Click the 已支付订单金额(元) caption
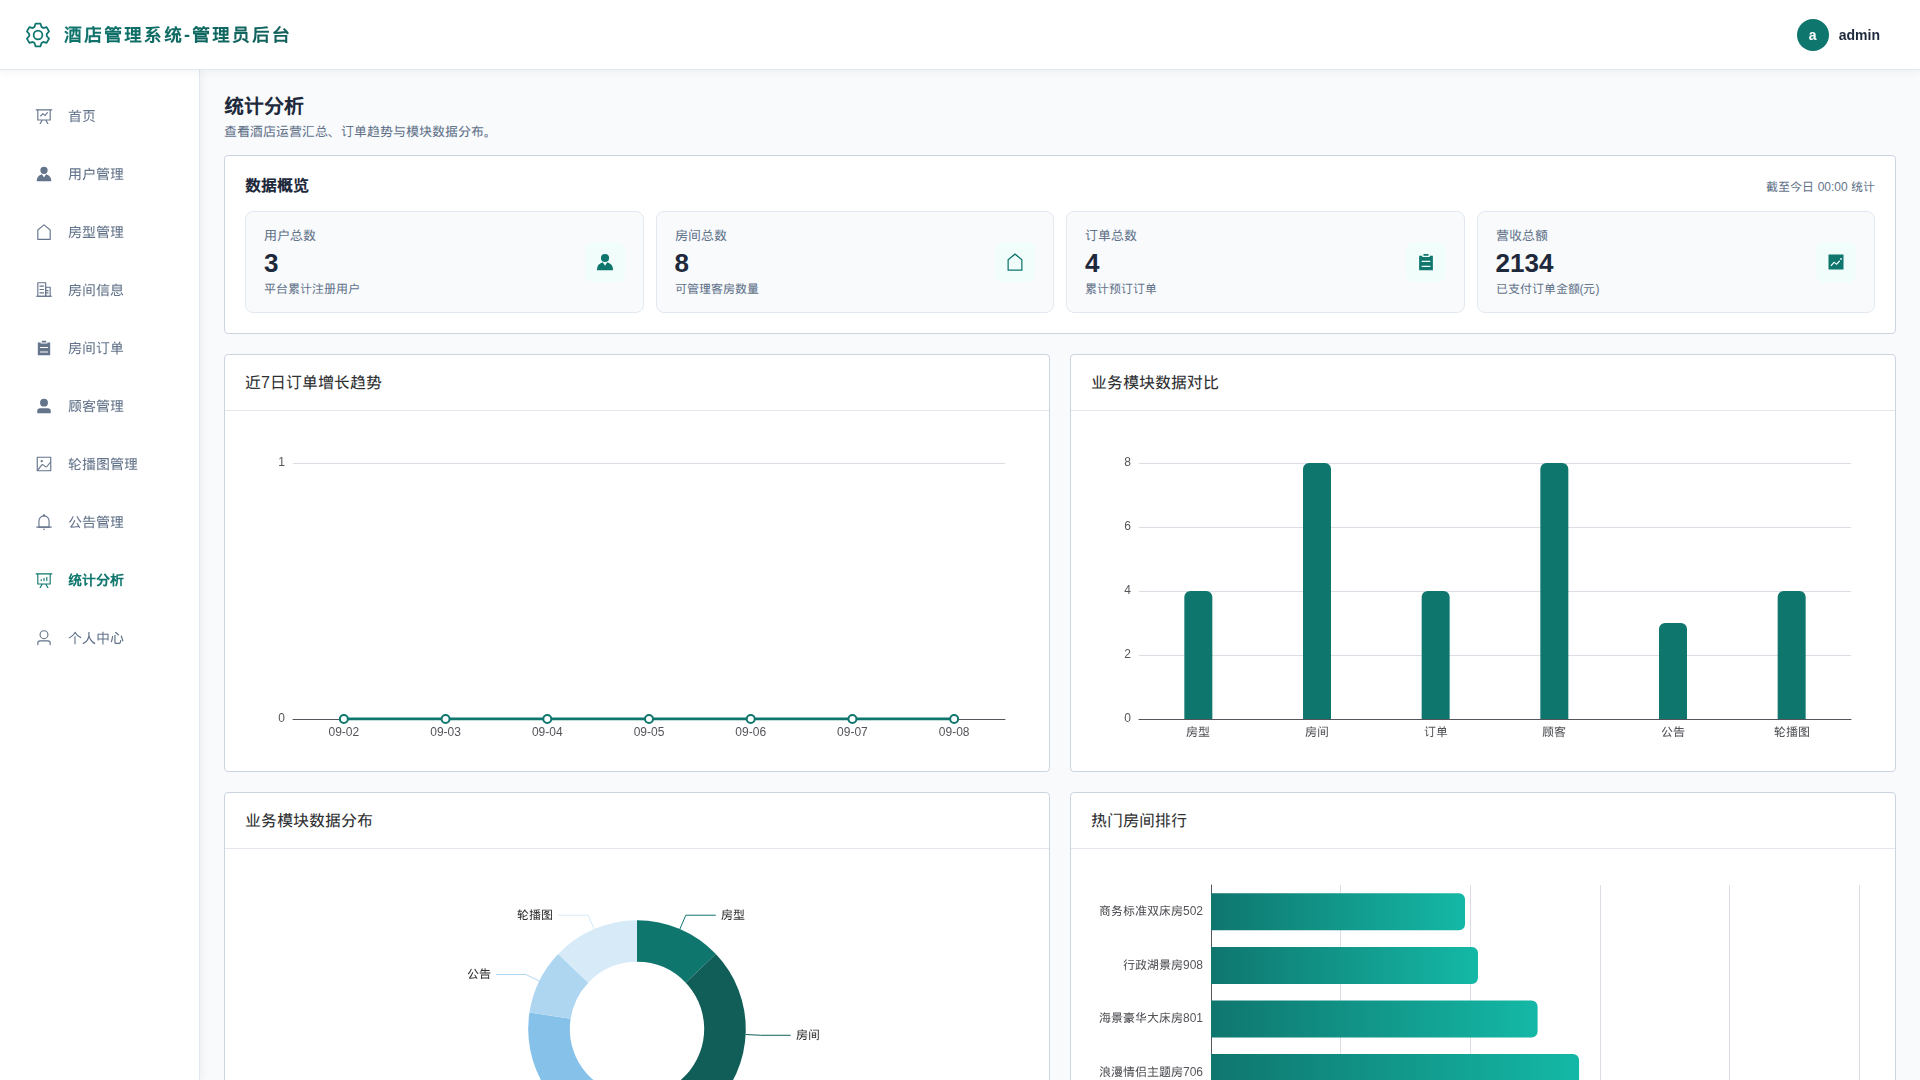 pos(1548,289)
